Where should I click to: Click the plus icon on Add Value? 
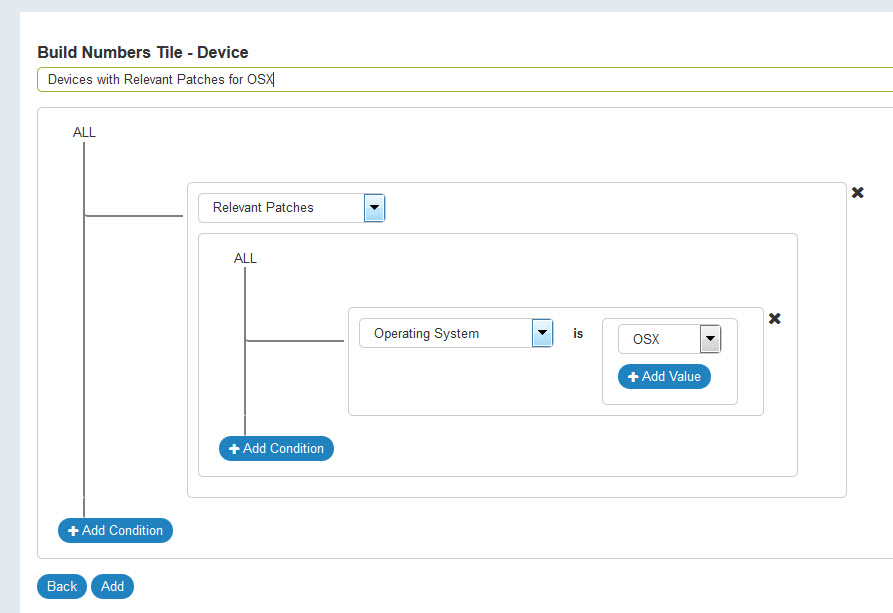[633, 377]
